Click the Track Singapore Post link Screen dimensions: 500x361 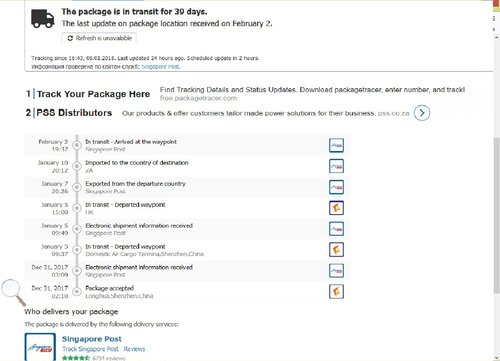tap(90, 349)
